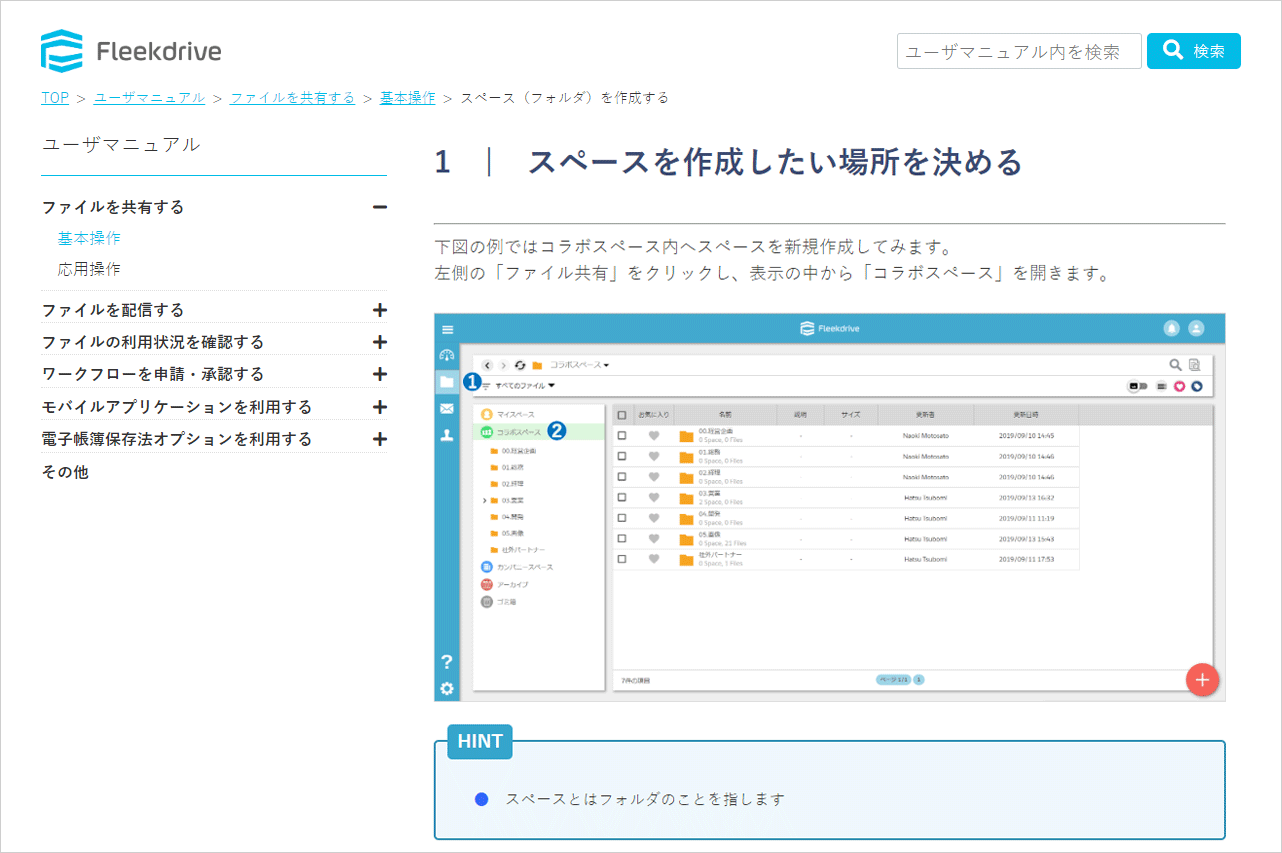Image resolution: width=1282 pixels, height=853 pixels.
Task: Click the user profile avatar icon in embedded app
Action: point(1196,328)
